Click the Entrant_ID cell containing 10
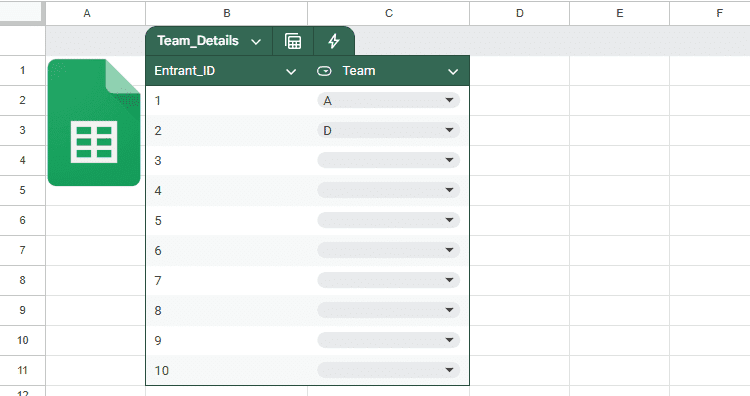Viewport: 750px width, 396px height. (227, 370)
